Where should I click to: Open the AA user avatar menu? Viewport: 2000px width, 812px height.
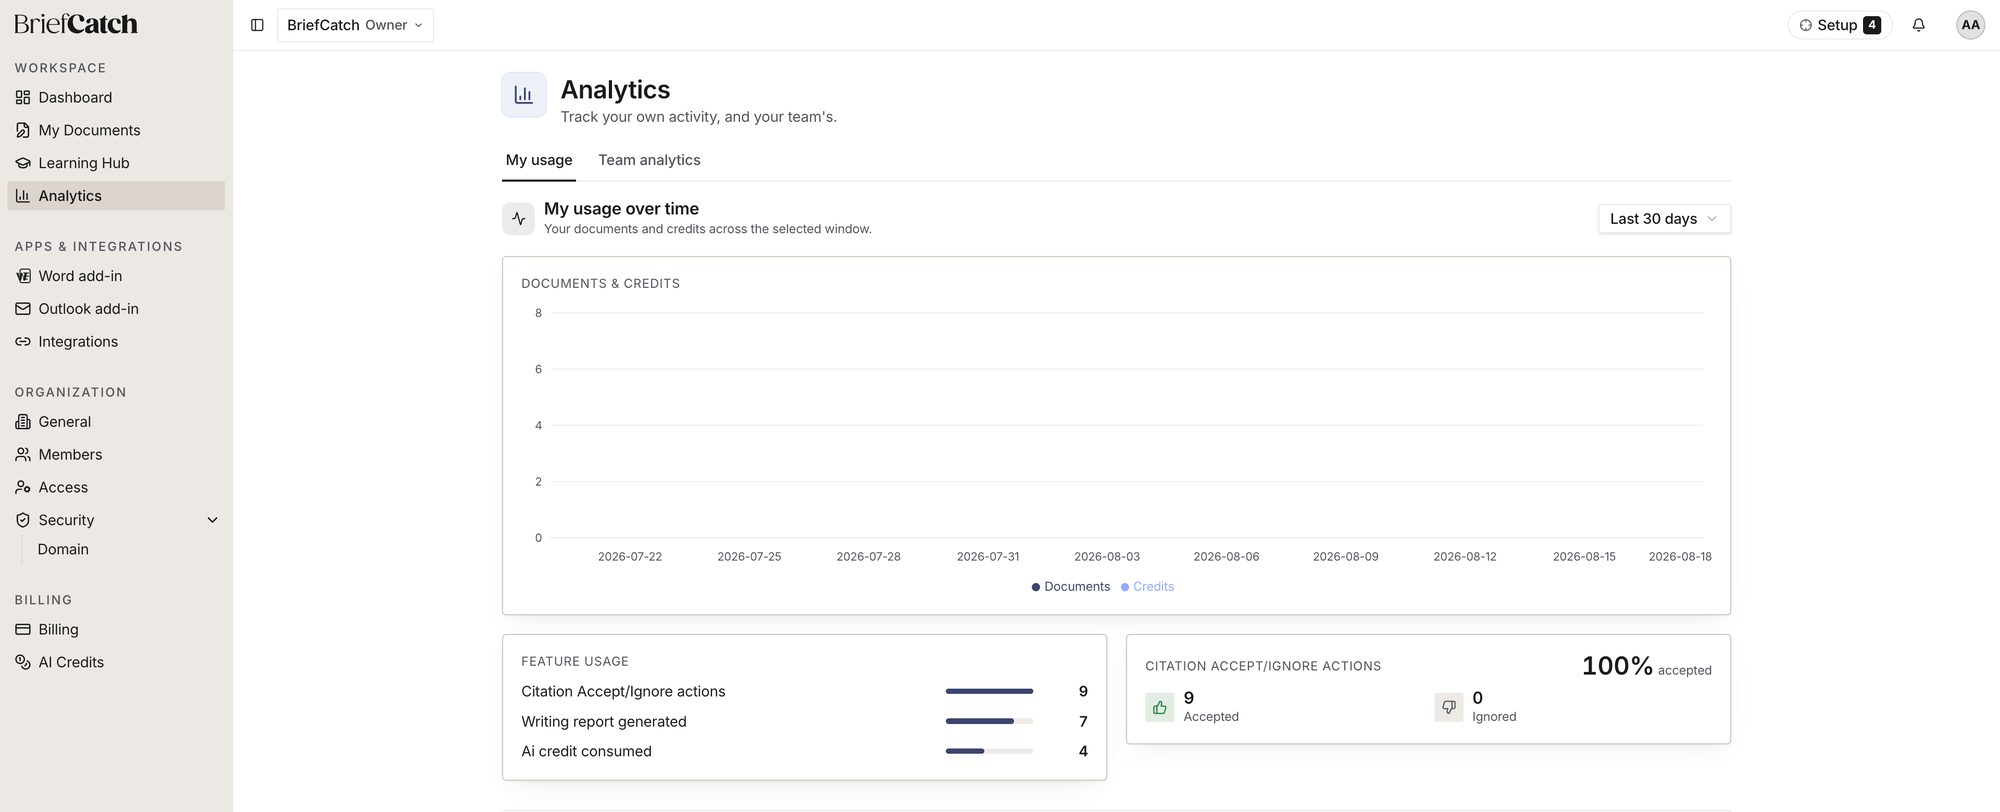1970,25
